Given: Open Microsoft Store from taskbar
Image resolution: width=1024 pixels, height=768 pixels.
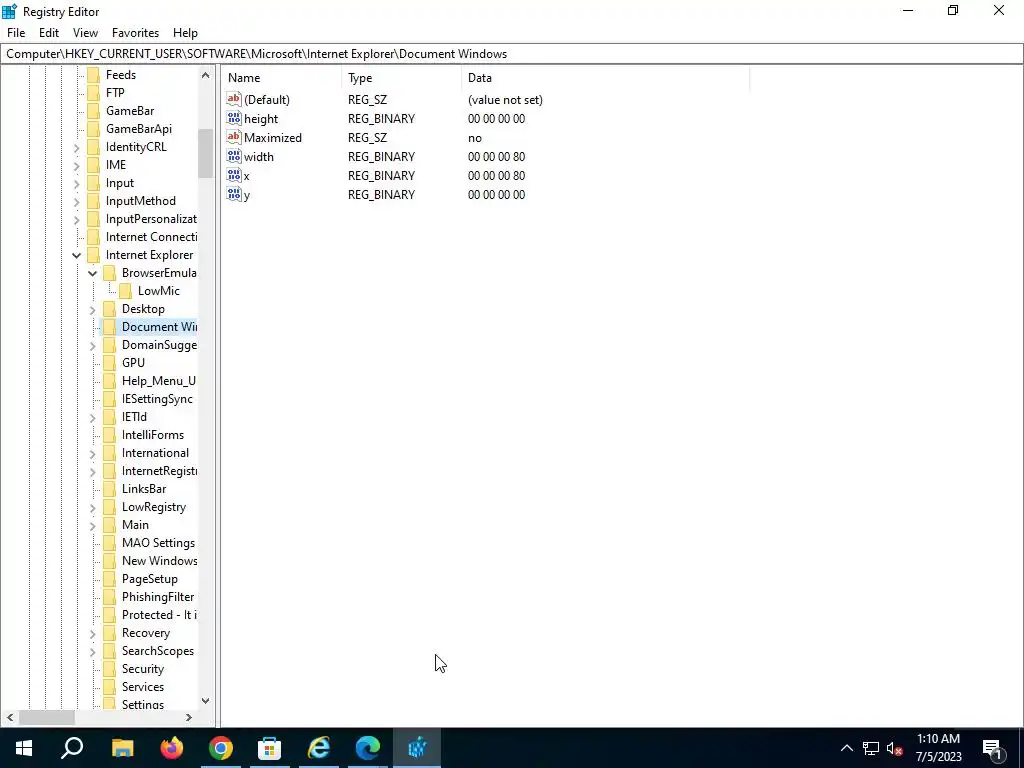Looking at the screenshot, I should pyautogui.click(x=270, y=747).
